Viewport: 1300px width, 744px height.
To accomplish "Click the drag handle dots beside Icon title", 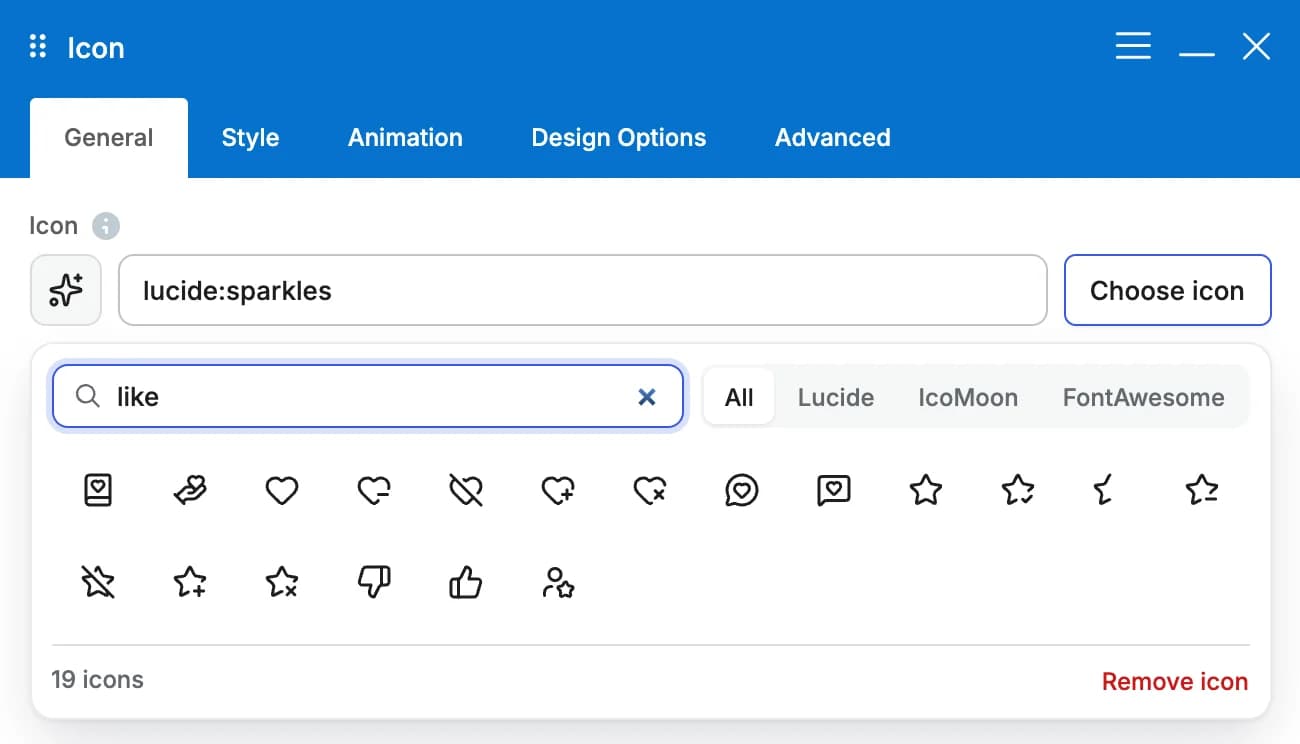I will pyautogui.click(x=38, y=46).
